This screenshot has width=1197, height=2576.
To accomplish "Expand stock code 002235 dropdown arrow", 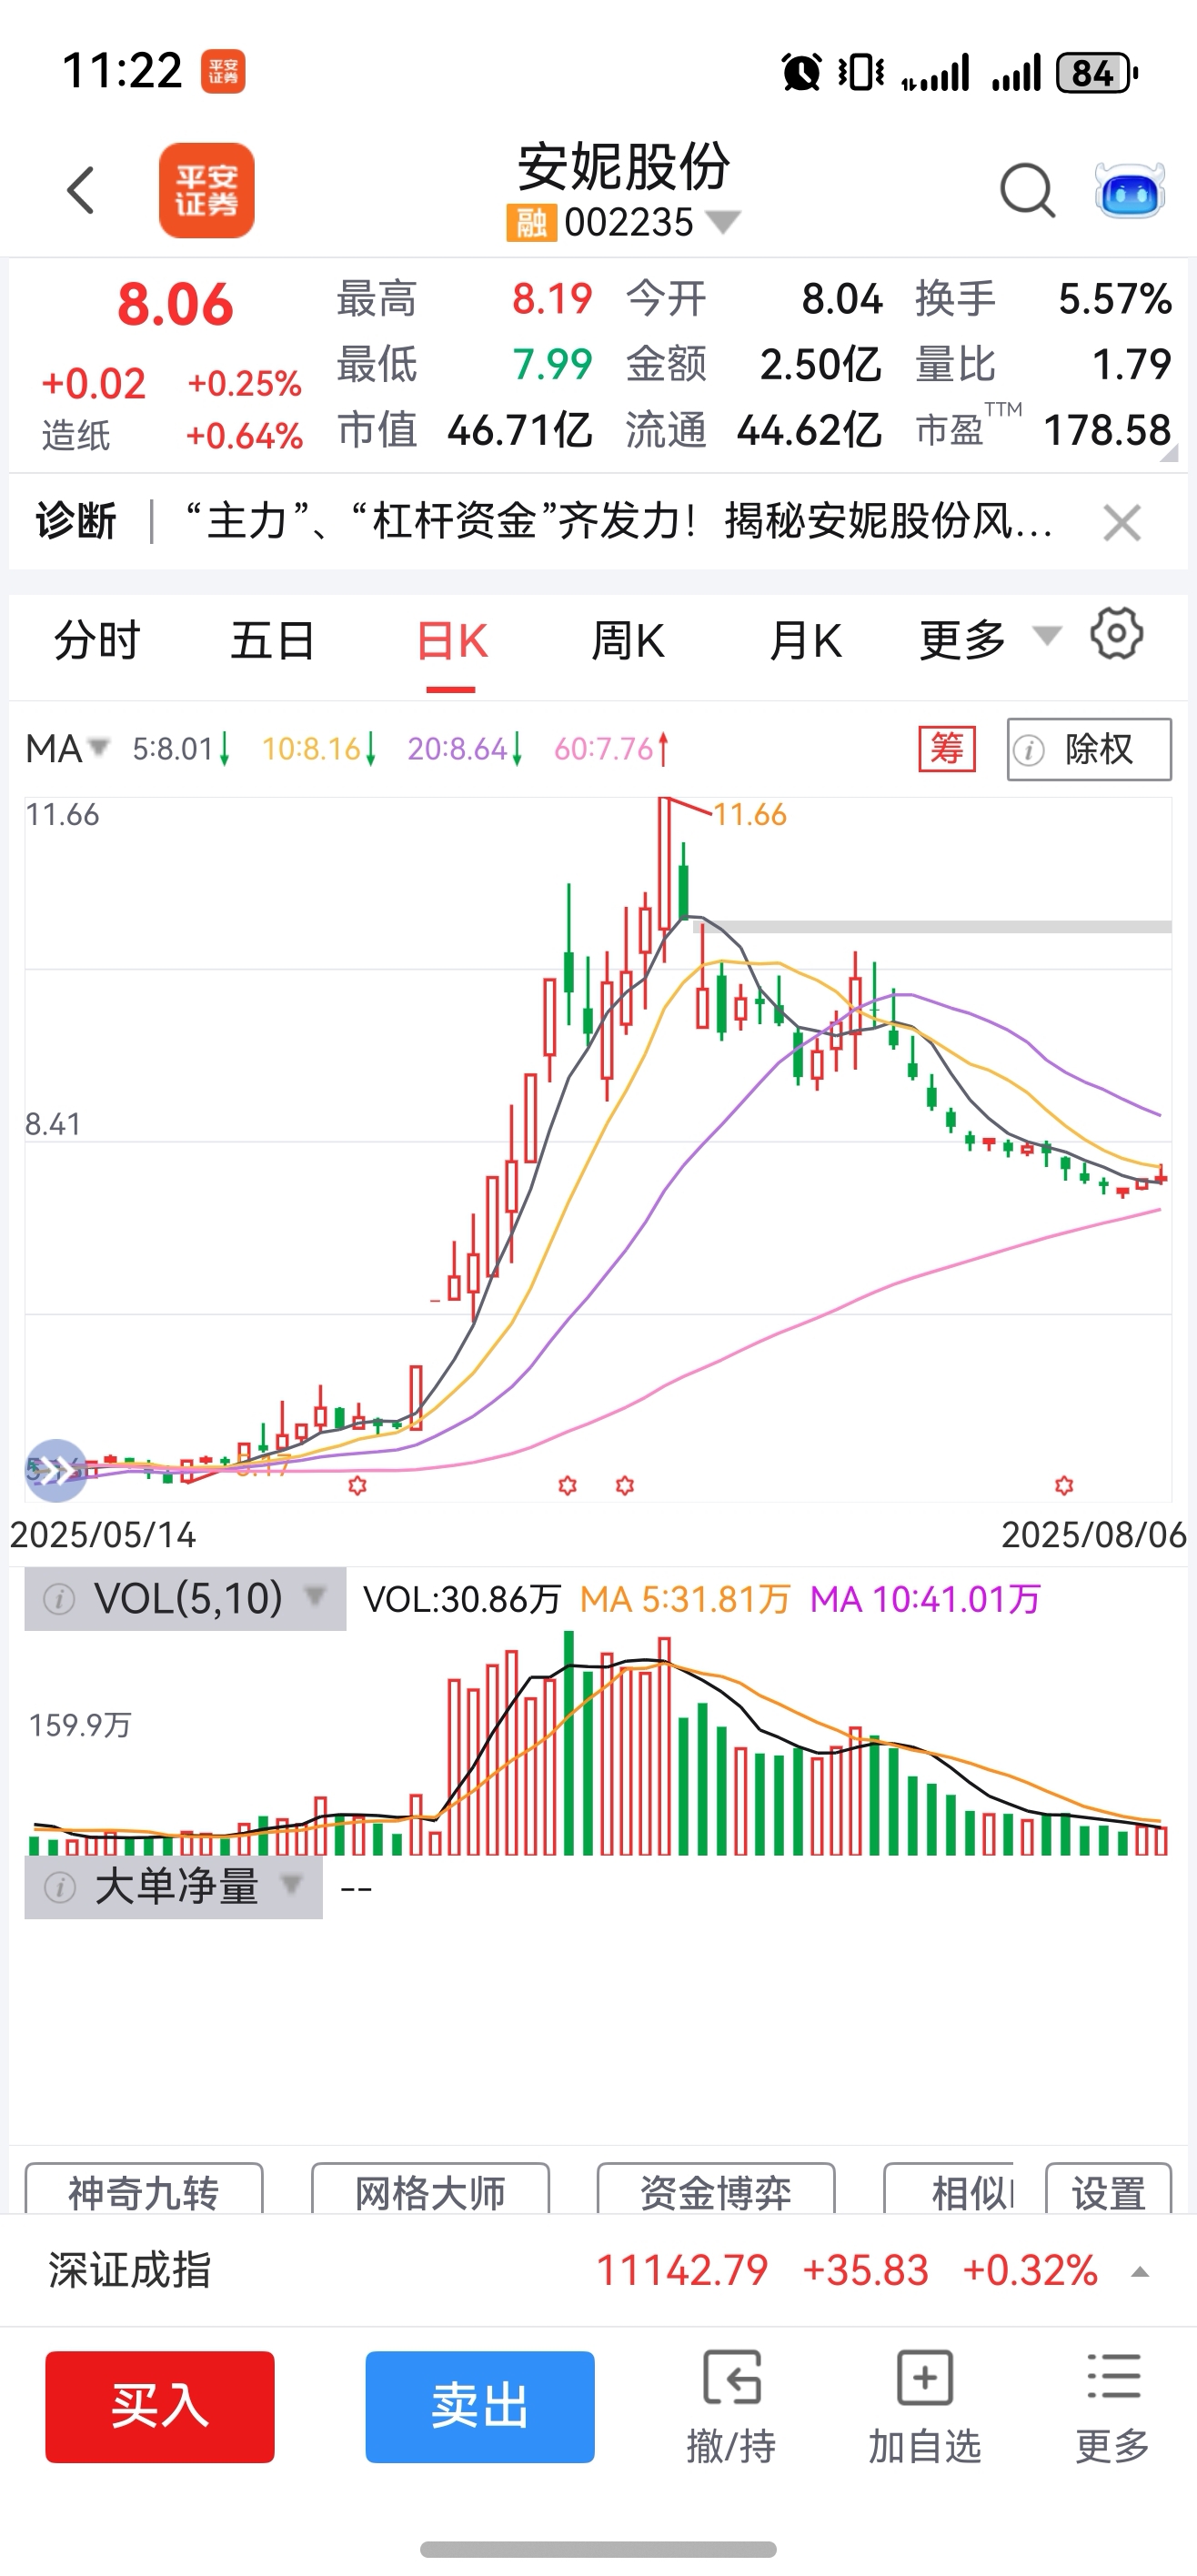I will pos(723,221).
